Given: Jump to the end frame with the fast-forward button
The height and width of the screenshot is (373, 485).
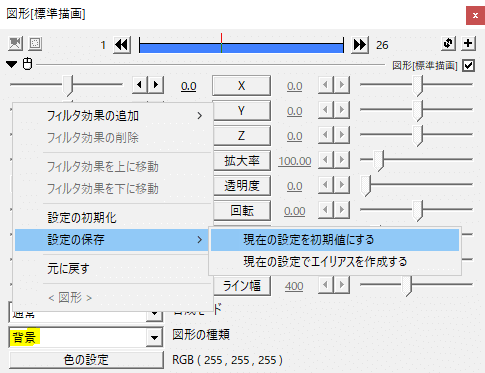Looking at the screenshot, I should pos(360,45).
